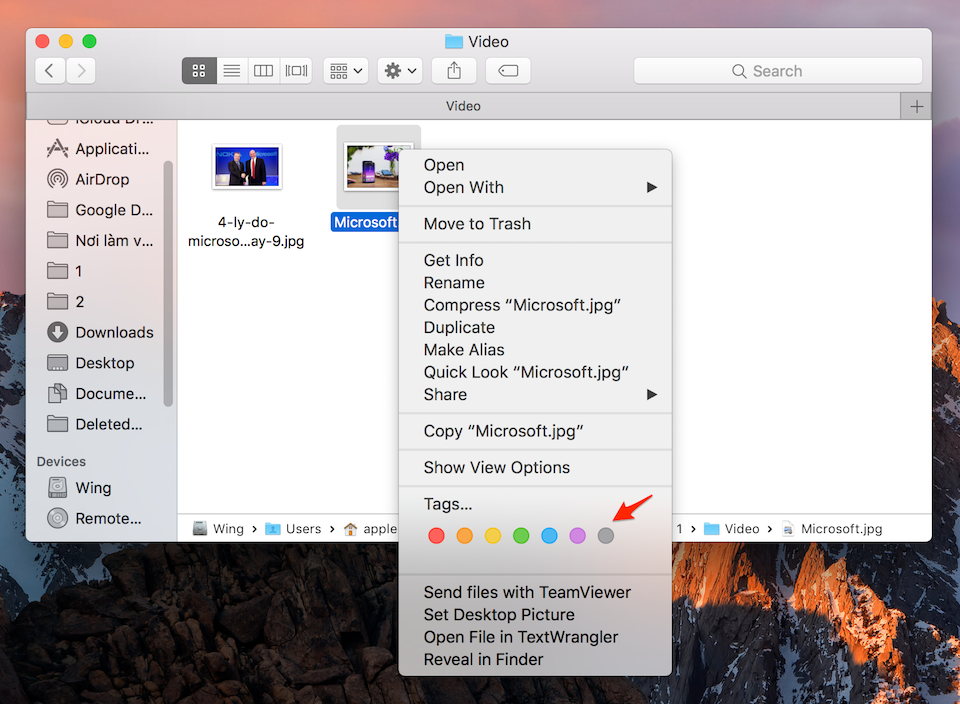Screen dimensions: 960x704
Task: Open the action gear menu
Action: click(398, 70)
